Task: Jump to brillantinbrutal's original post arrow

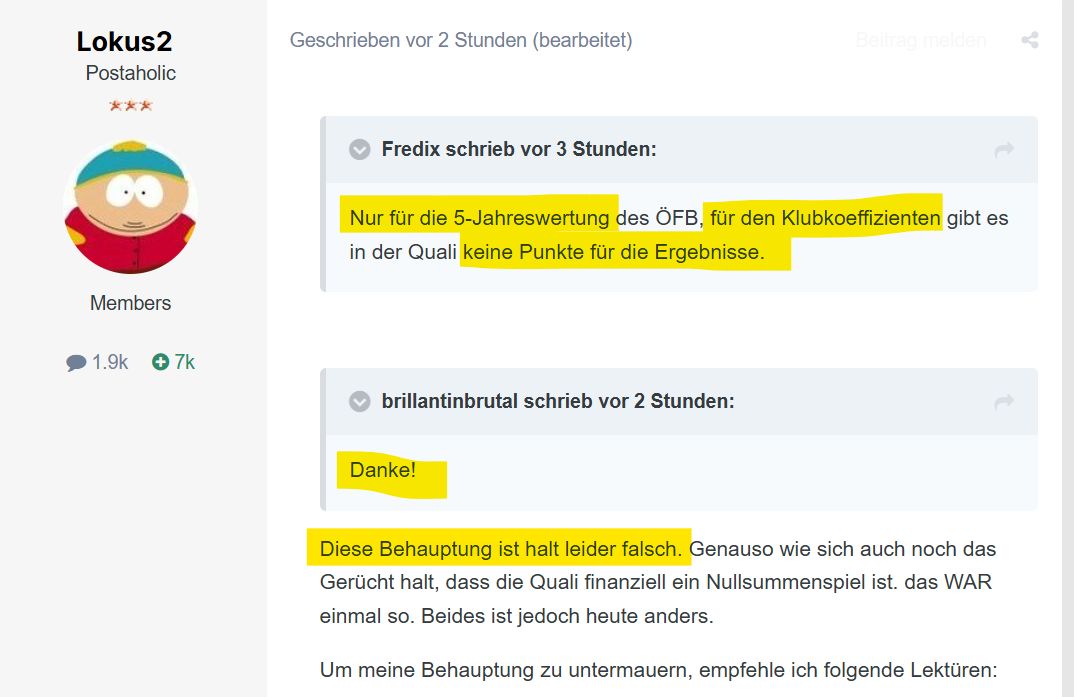Action: coord(1004,401)
